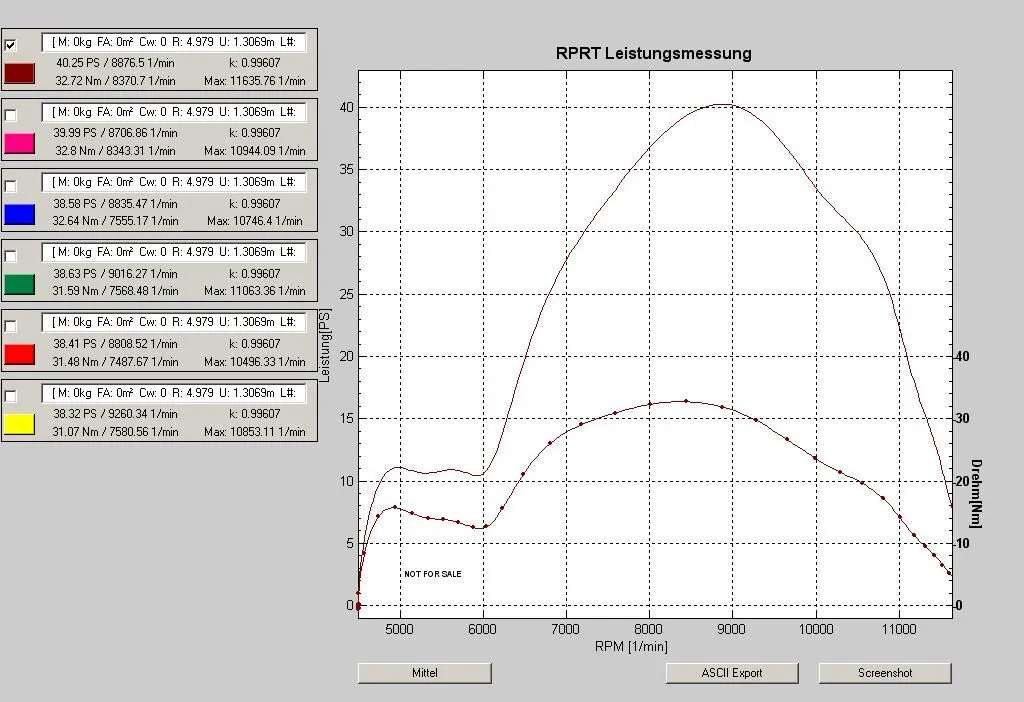
Task: Click the dark red color swatch
Action: [x=20, y=73]
